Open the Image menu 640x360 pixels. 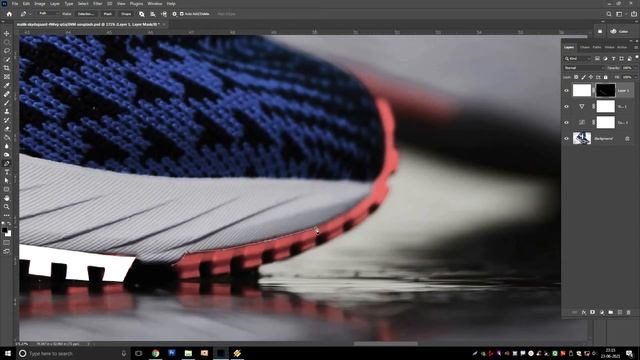coord(40,4)
